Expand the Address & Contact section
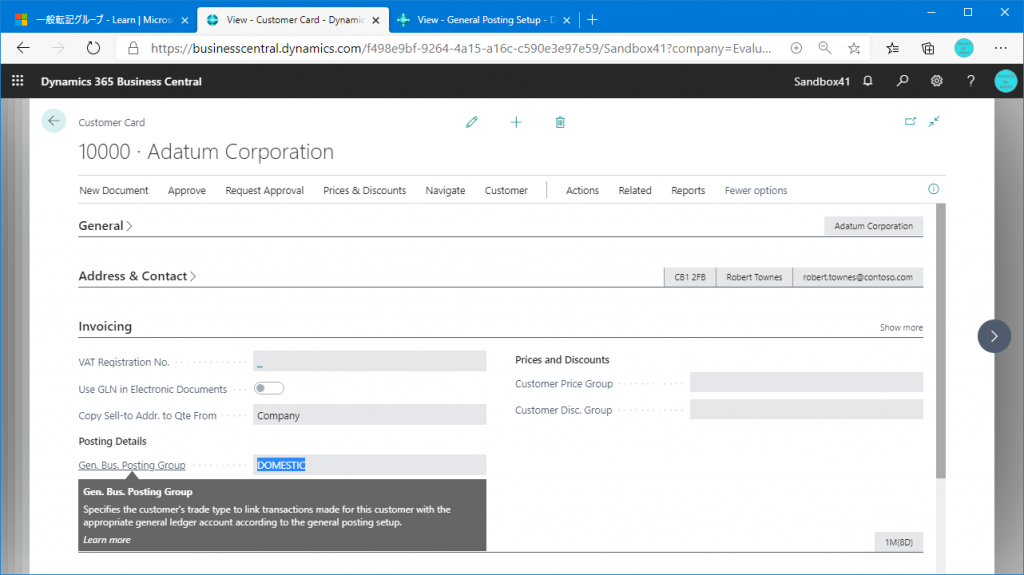1024x575 pixels. click(137, 276)
